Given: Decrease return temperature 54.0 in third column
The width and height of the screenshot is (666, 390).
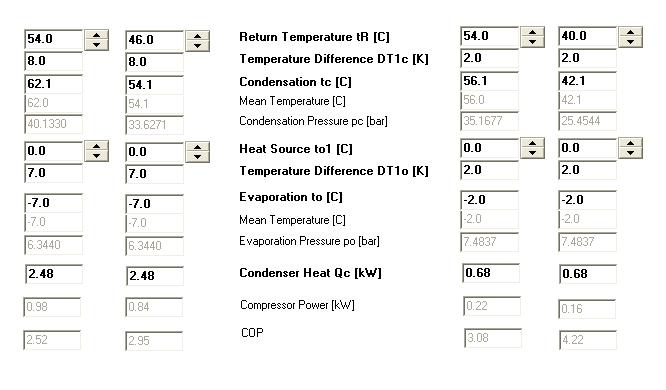Looking at the screenshot, I should 532,42.
